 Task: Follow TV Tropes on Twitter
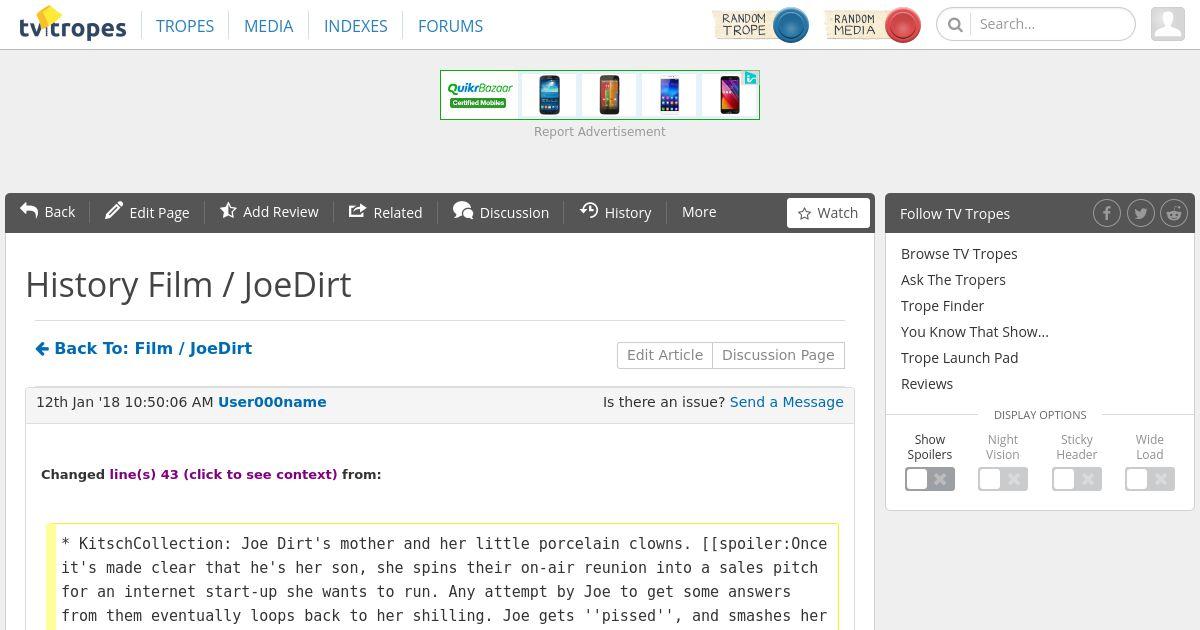tap(1140, 213)
